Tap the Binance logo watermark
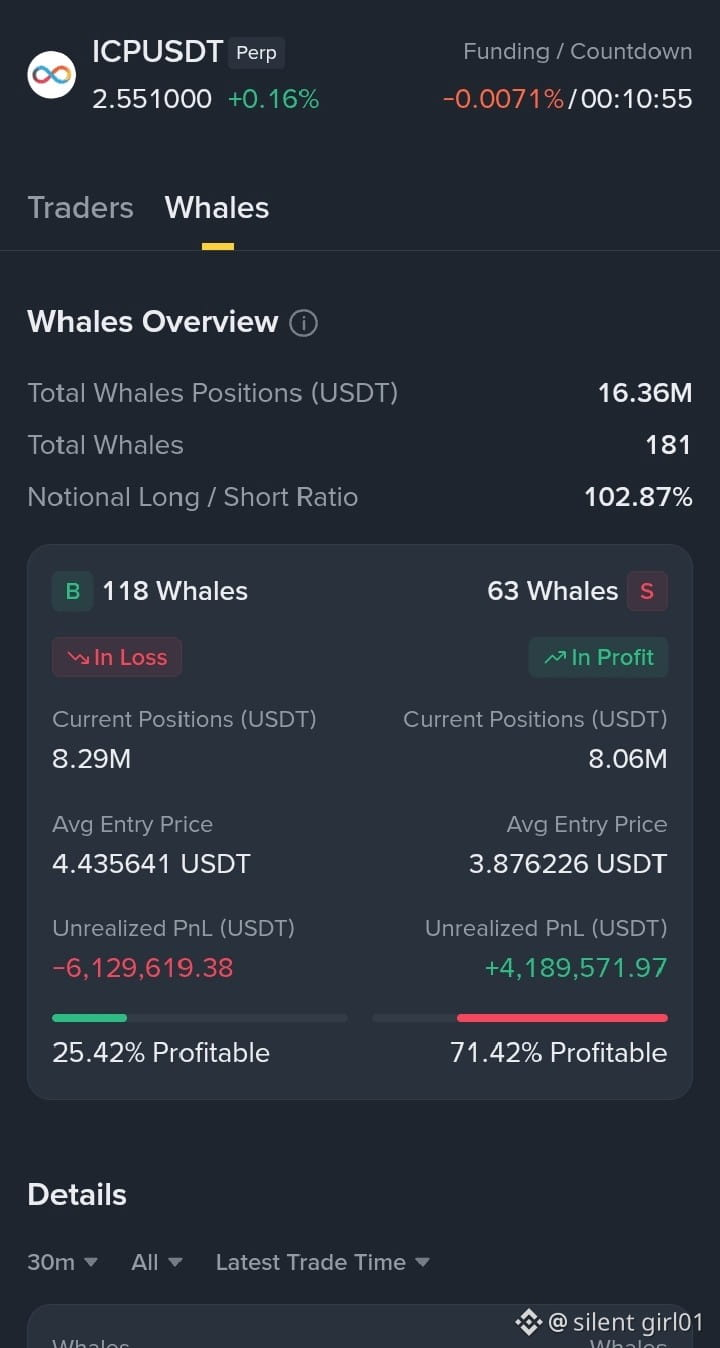This screenshot has height=1348, width=720. tap(528, 1322)
